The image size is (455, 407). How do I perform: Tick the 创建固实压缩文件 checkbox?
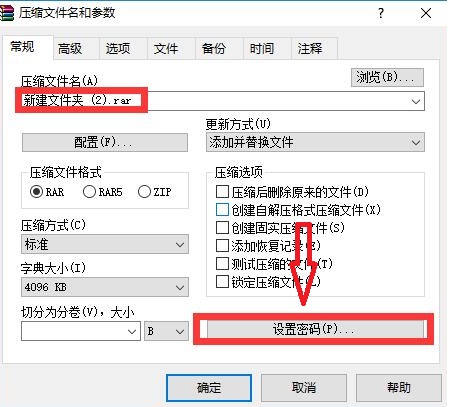click(x=222, y=228)
